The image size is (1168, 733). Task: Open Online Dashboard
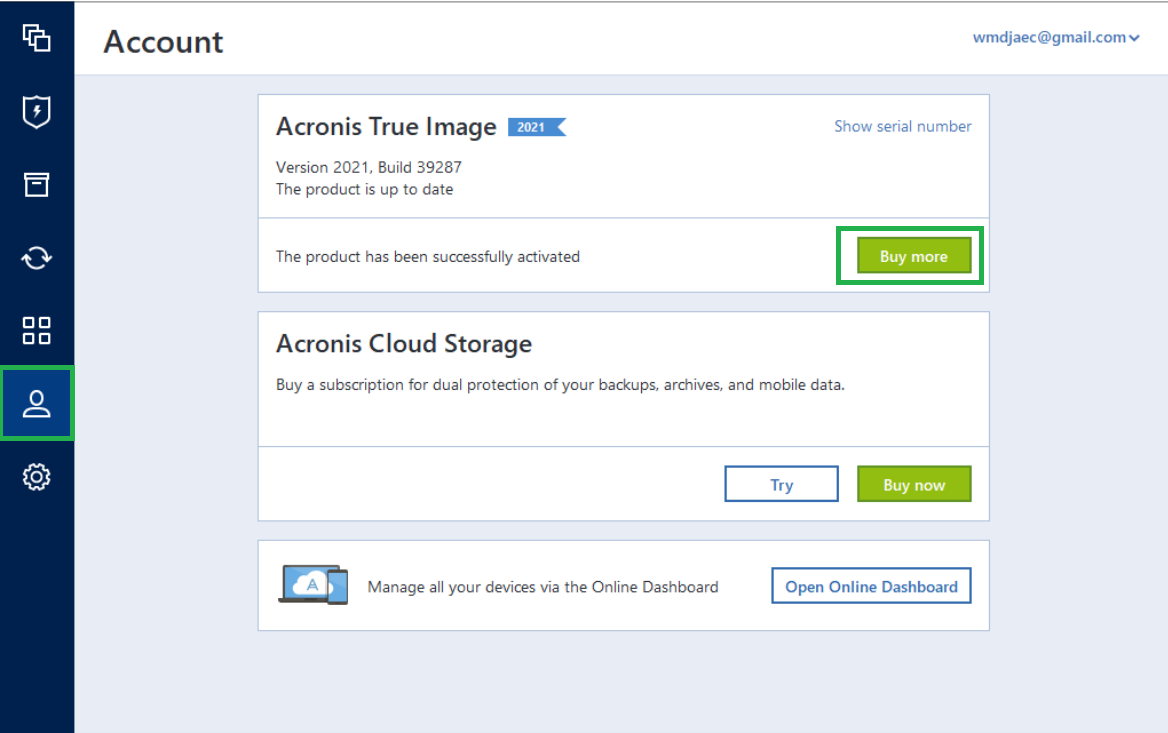tap(870, 586)
